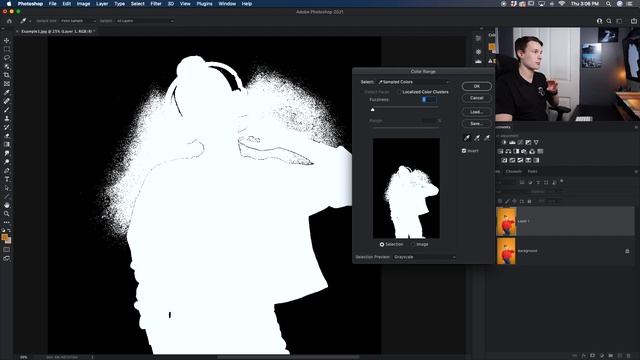
Task: Click the Background layer lock icon
Action: tap(627, 251)
